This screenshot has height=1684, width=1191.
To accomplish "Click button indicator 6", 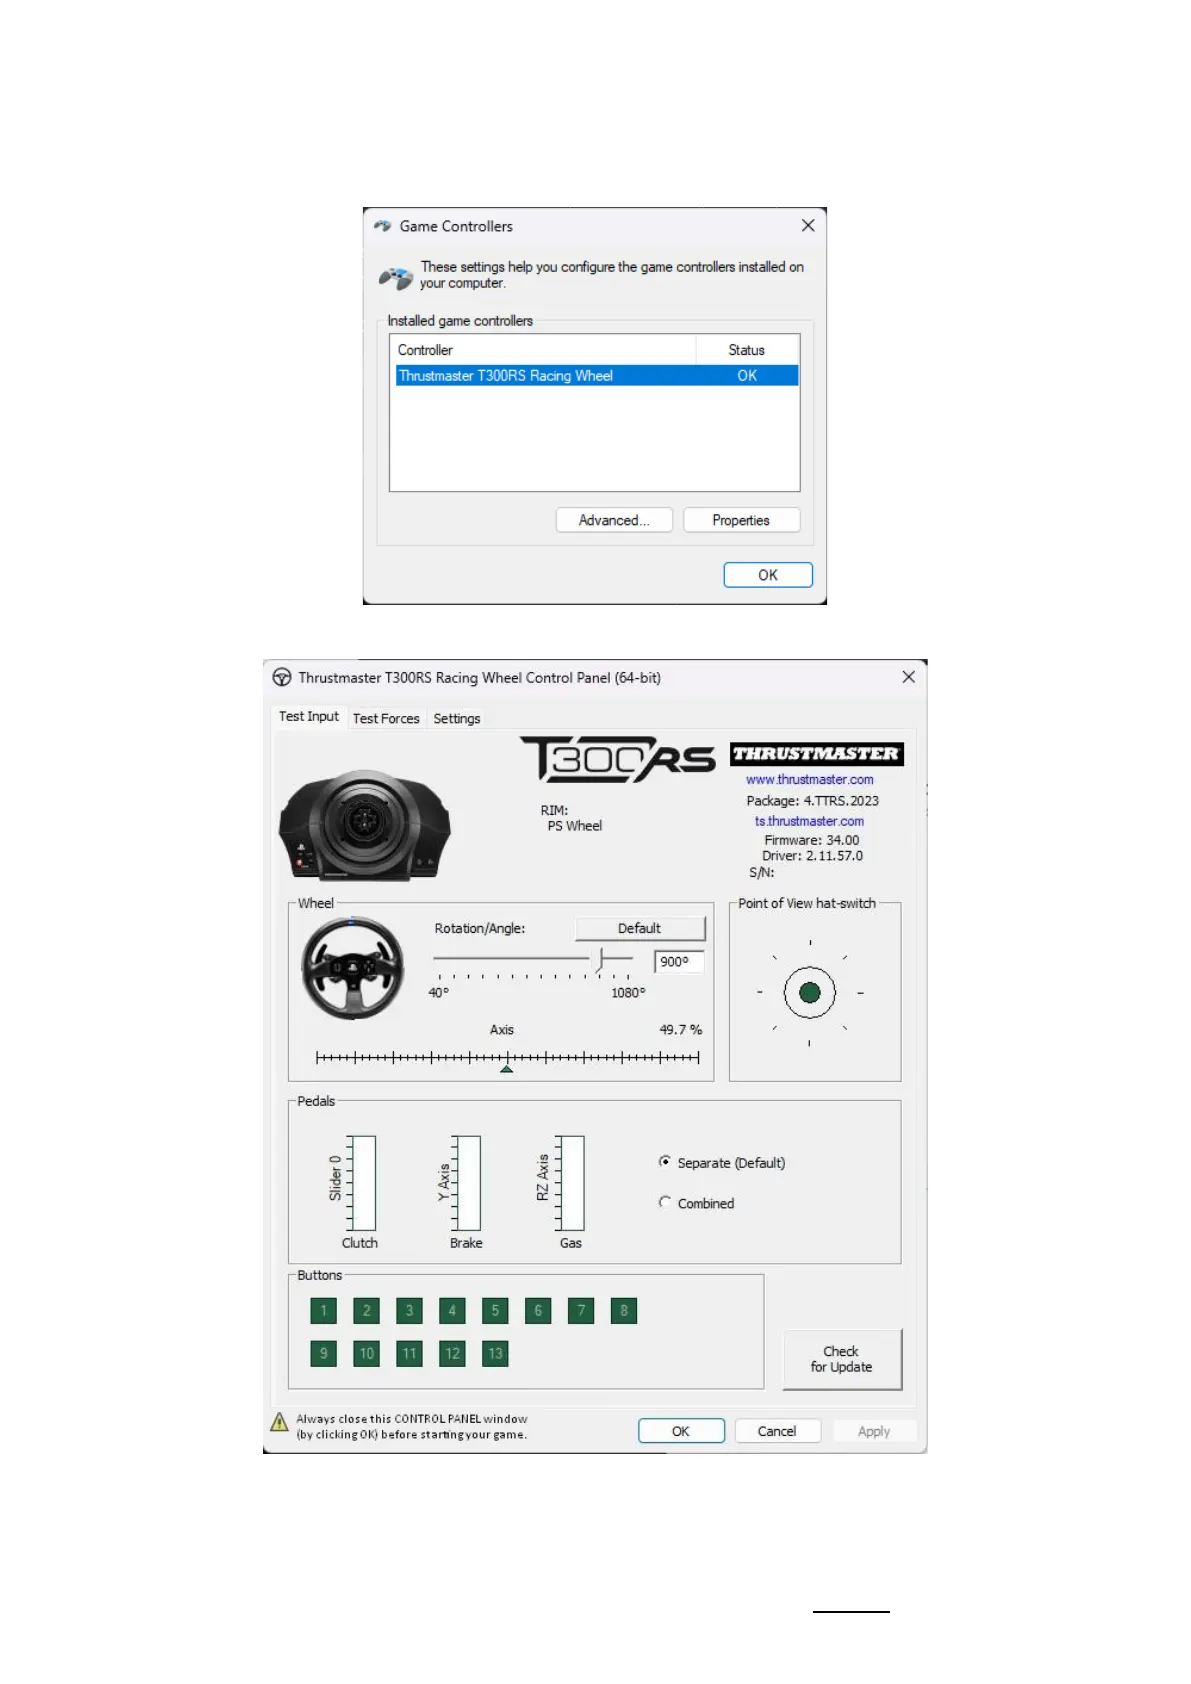I will click(x=538, y=1310).
